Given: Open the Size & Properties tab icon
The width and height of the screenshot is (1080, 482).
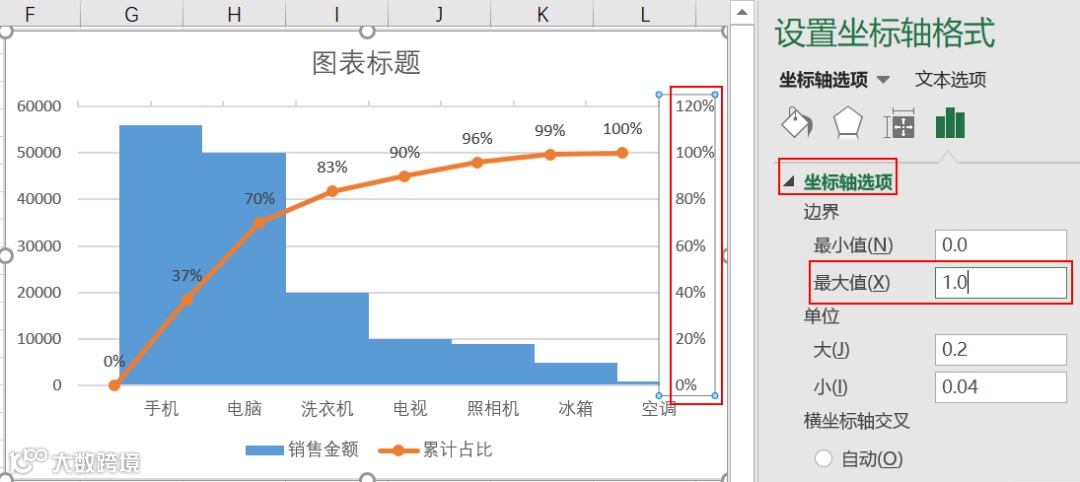Looking at the screenshot, I should point(899,124).
